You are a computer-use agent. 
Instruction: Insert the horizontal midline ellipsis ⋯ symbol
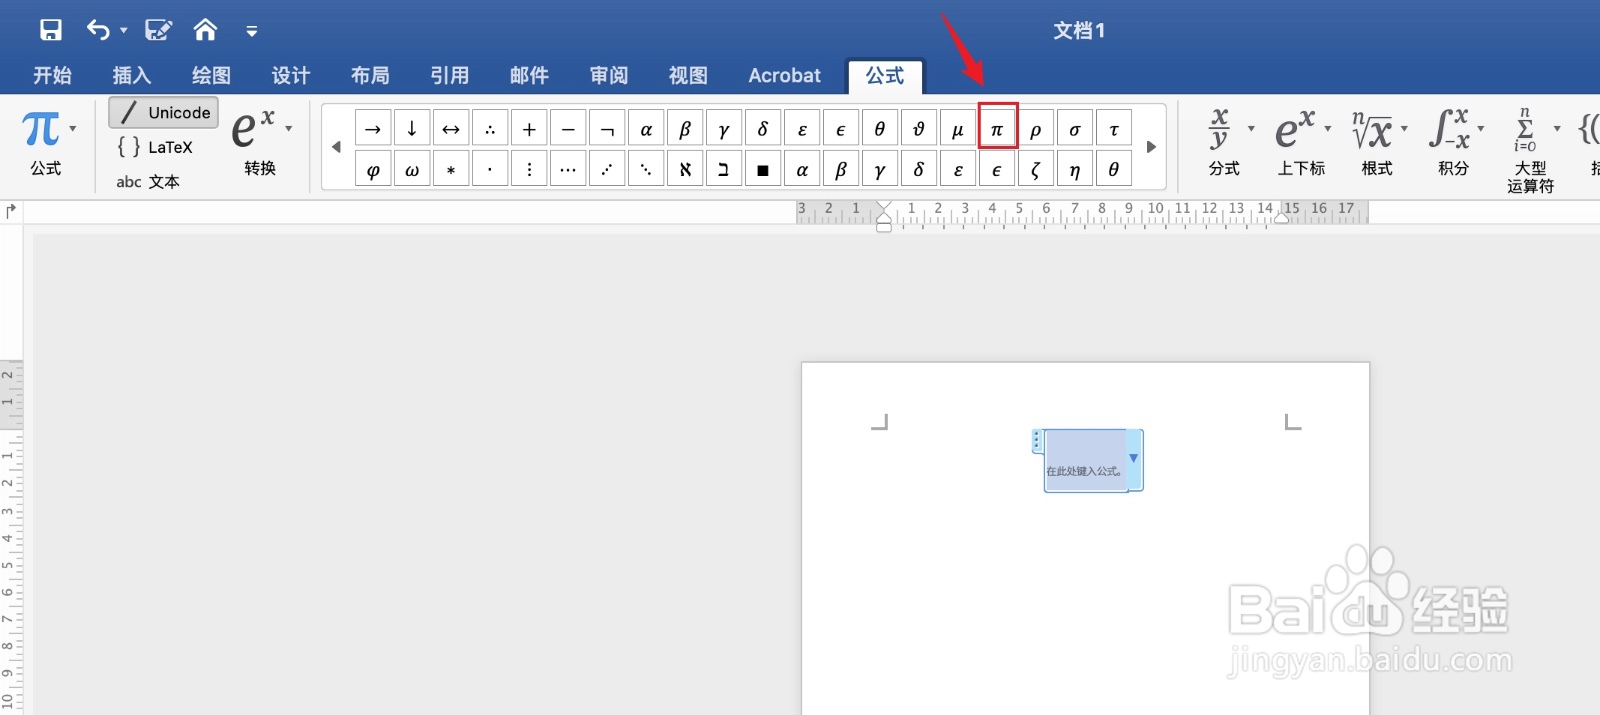tap(568, 169)
